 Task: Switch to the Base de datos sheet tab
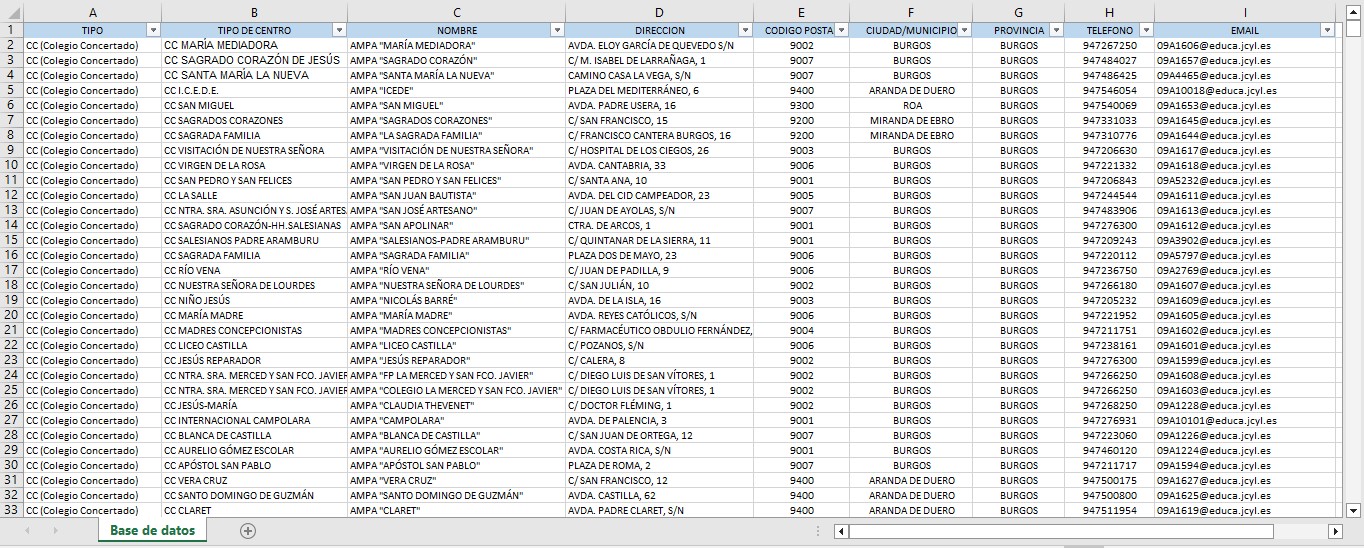pyautogui.click(x=152, y=531)
